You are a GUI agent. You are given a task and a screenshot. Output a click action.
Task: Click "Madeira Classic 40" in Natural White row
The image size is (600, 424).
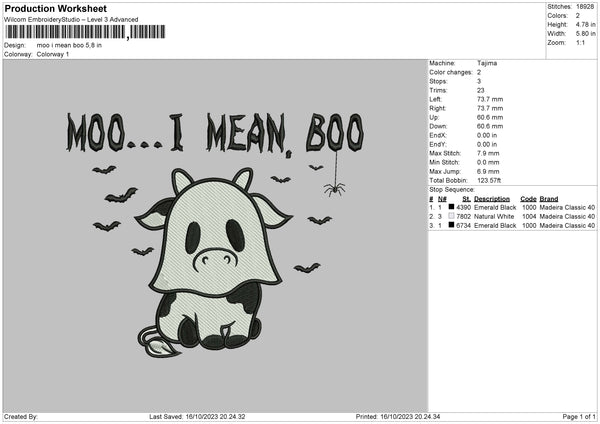coord(567,217)
